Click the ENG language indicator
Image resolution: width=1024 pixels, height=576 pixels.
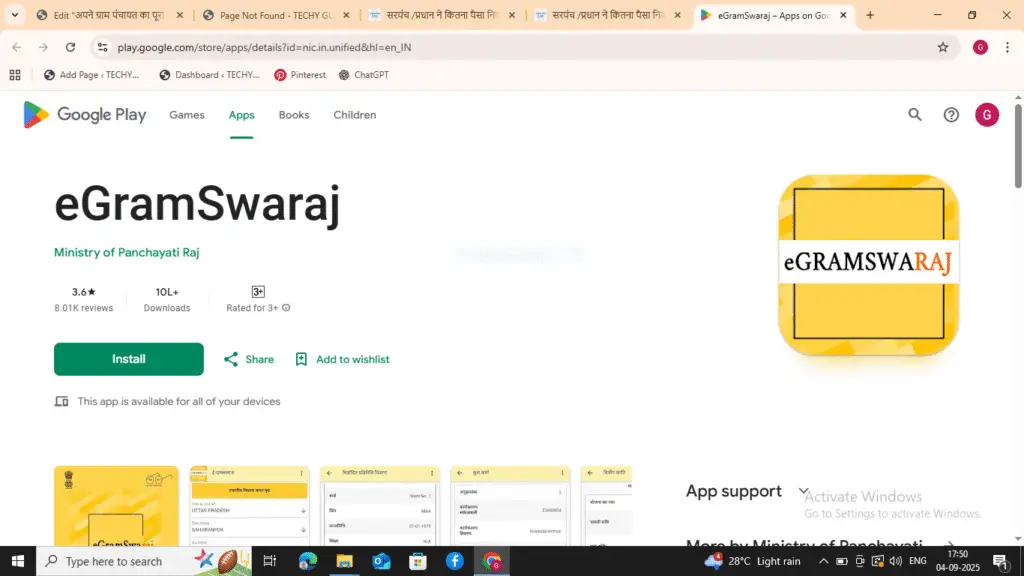918,561
